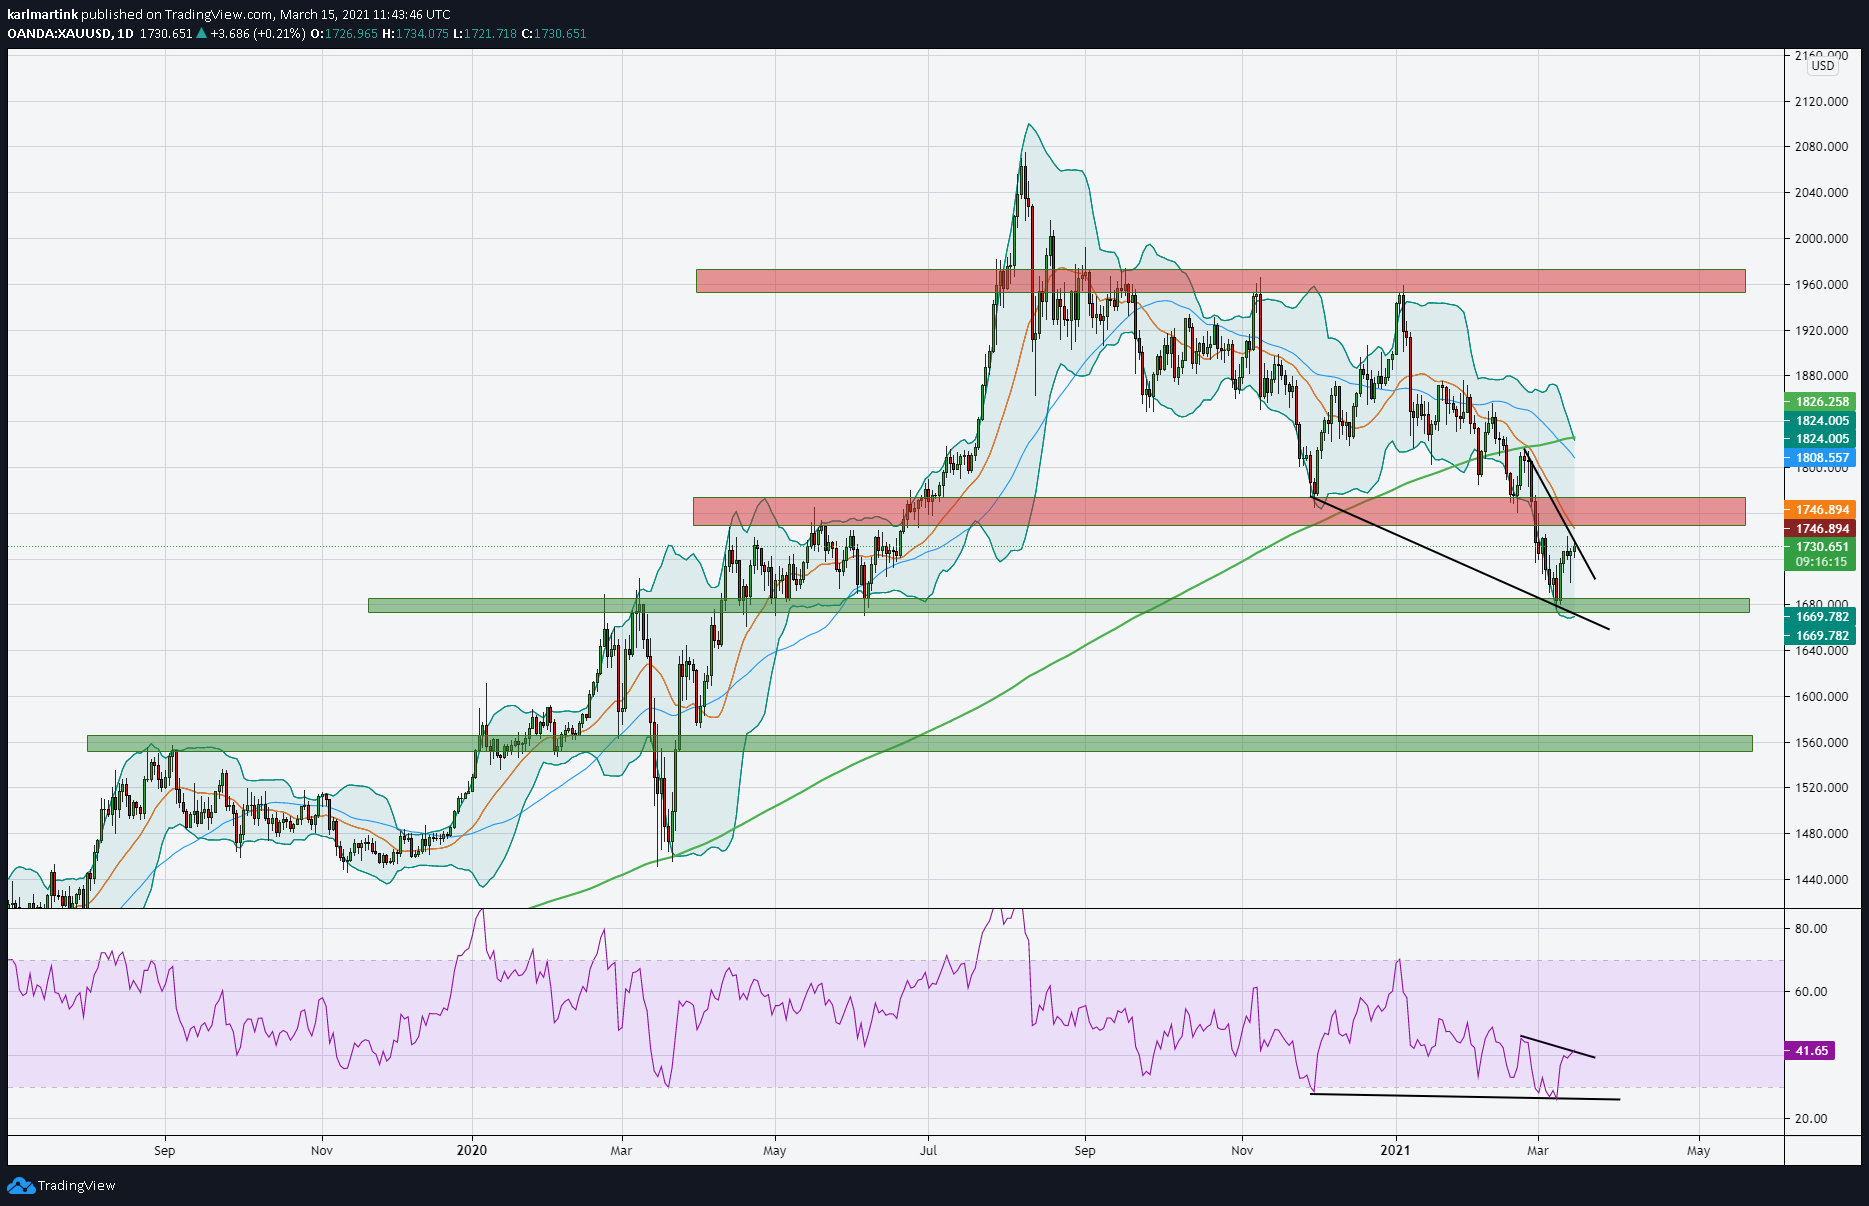Click the USD currency label
The image size is (1869, 1206).
click(1823, 66)
